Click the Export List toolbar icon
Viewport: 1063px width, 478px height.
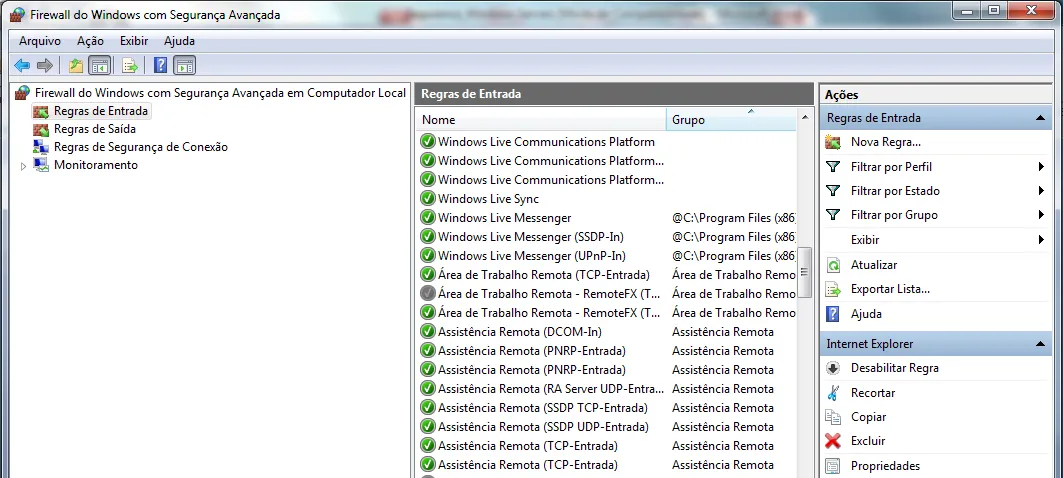(129, 65)
